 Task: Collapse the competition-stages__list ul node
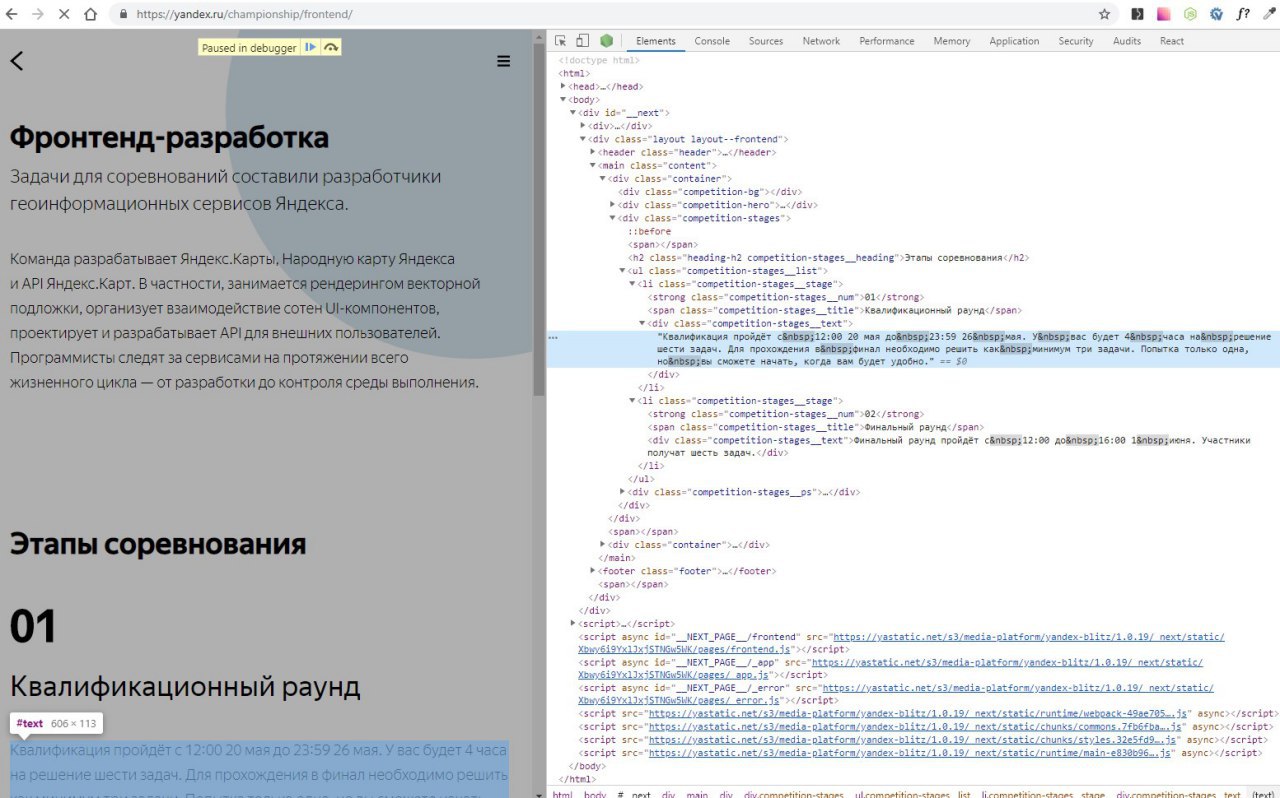coord(622,271)
